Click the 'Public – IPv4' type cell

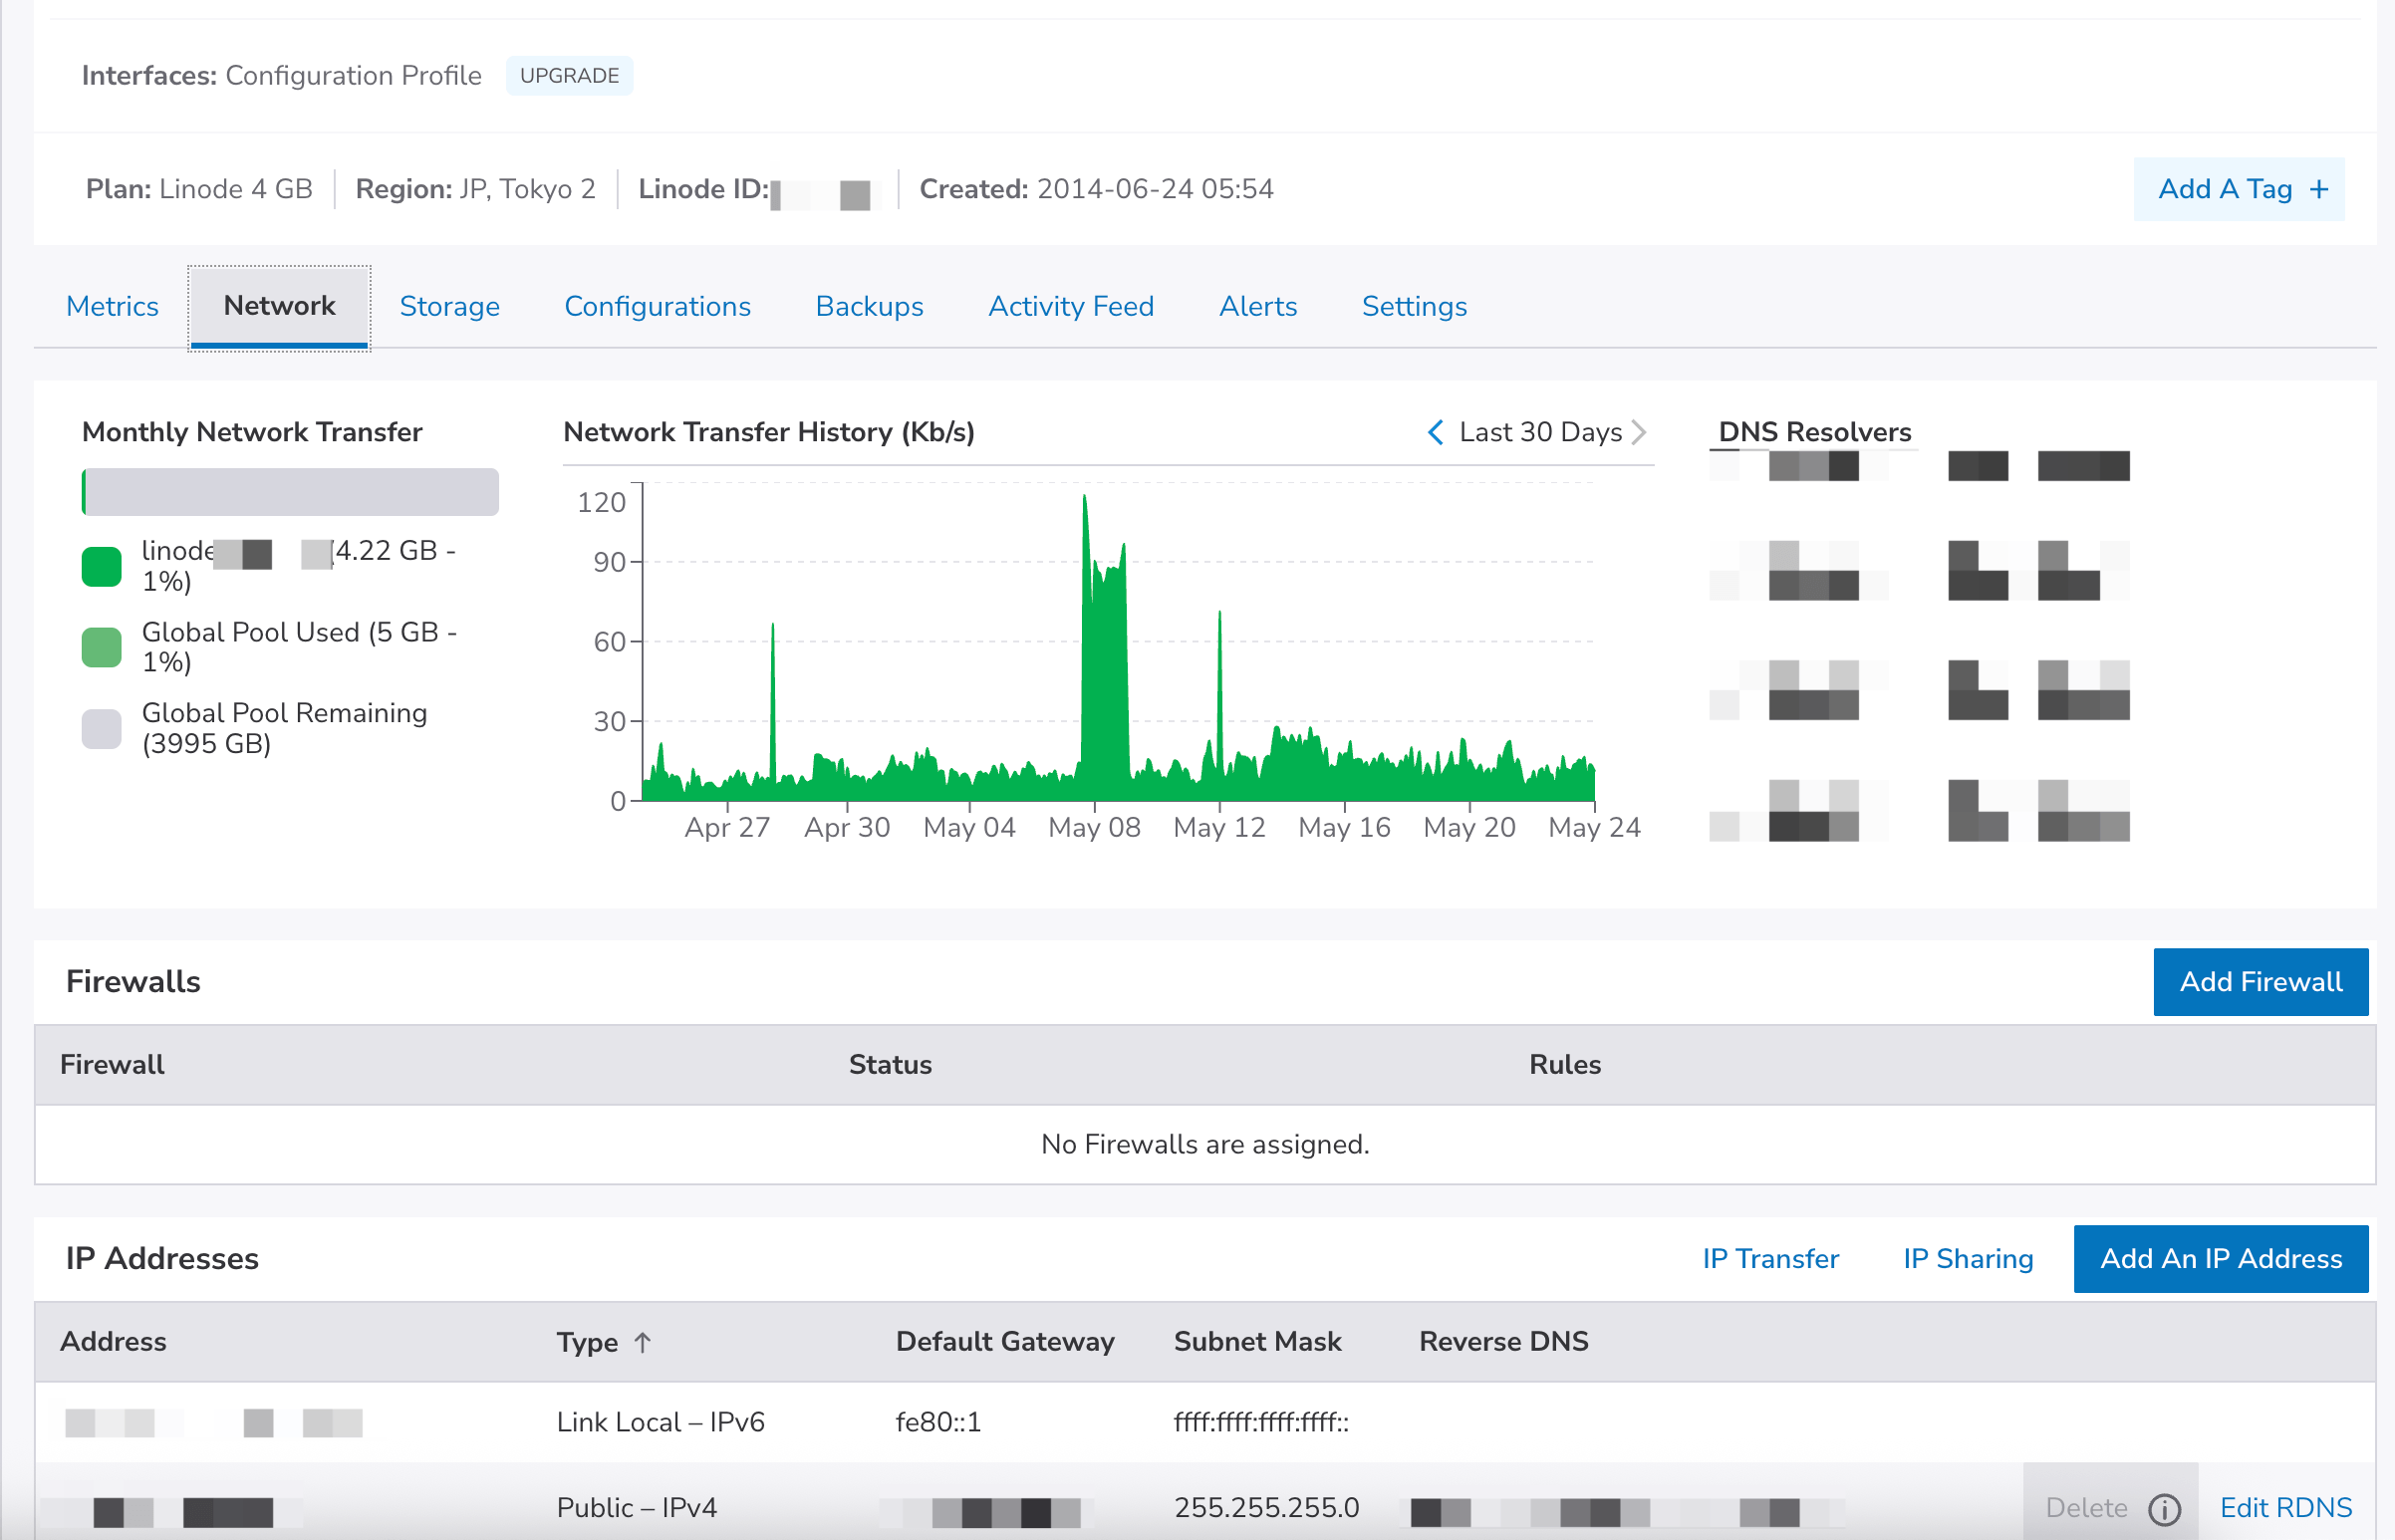pyautogui.click(x=636, y=1508)
